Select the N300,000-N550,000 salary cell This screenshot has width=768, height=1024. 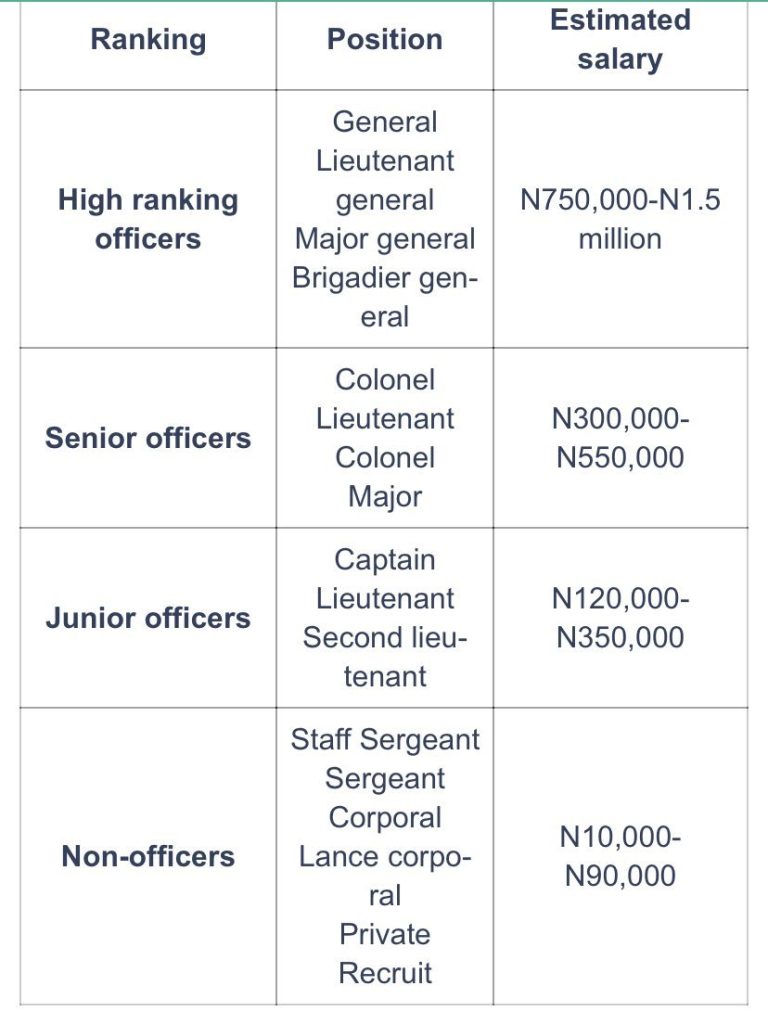pyautogui.click(x=620, y=438)
